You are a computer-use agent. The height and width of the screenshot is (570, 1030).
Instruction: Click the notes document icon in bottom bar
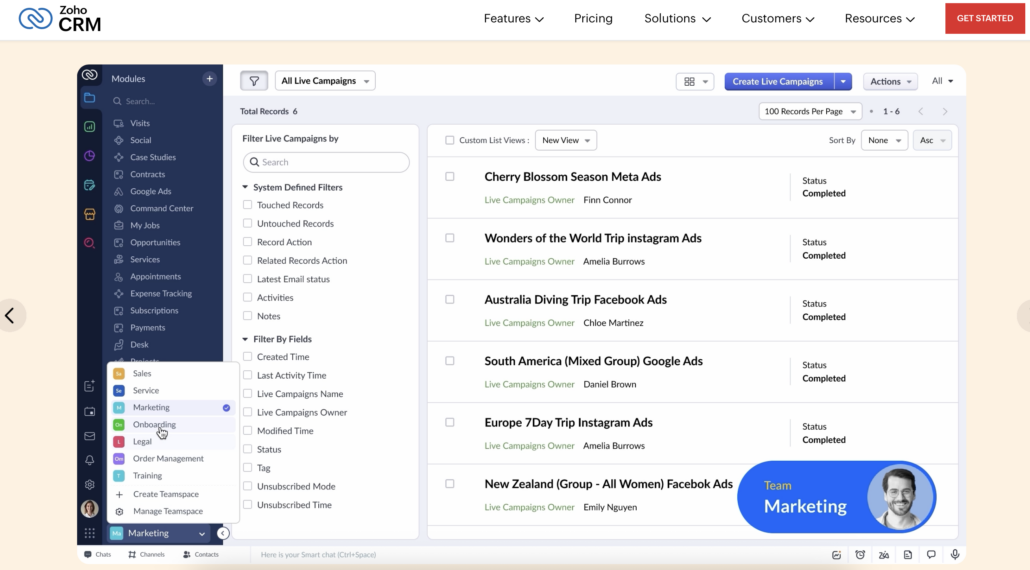coord(907,555)
